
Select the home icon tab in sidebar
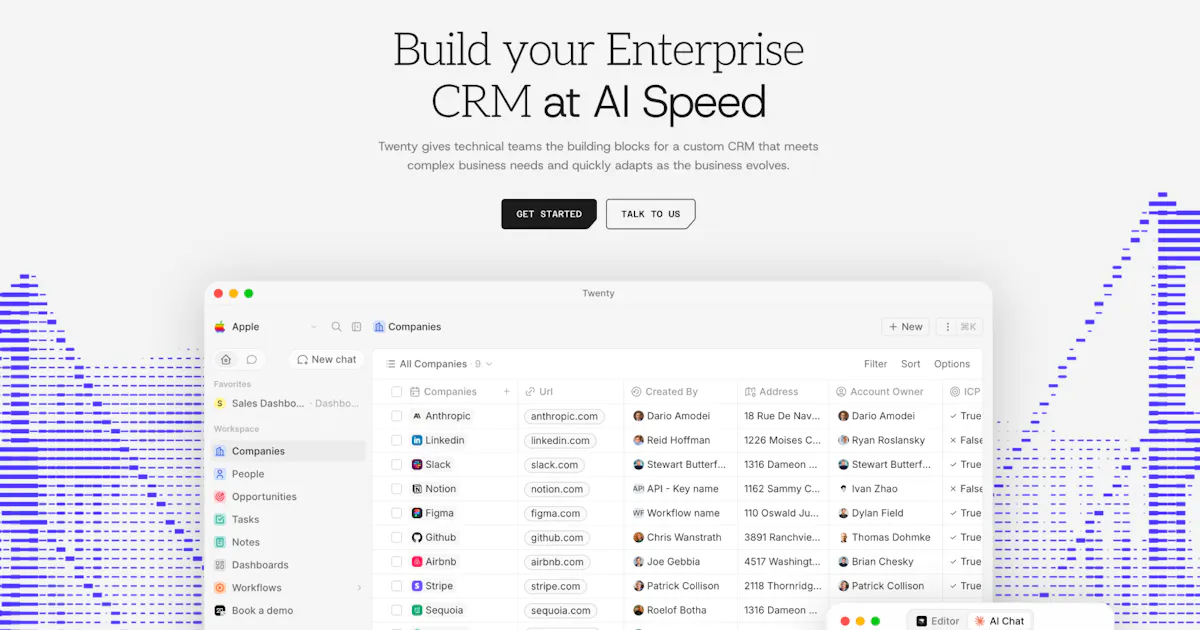click(226, 359)
